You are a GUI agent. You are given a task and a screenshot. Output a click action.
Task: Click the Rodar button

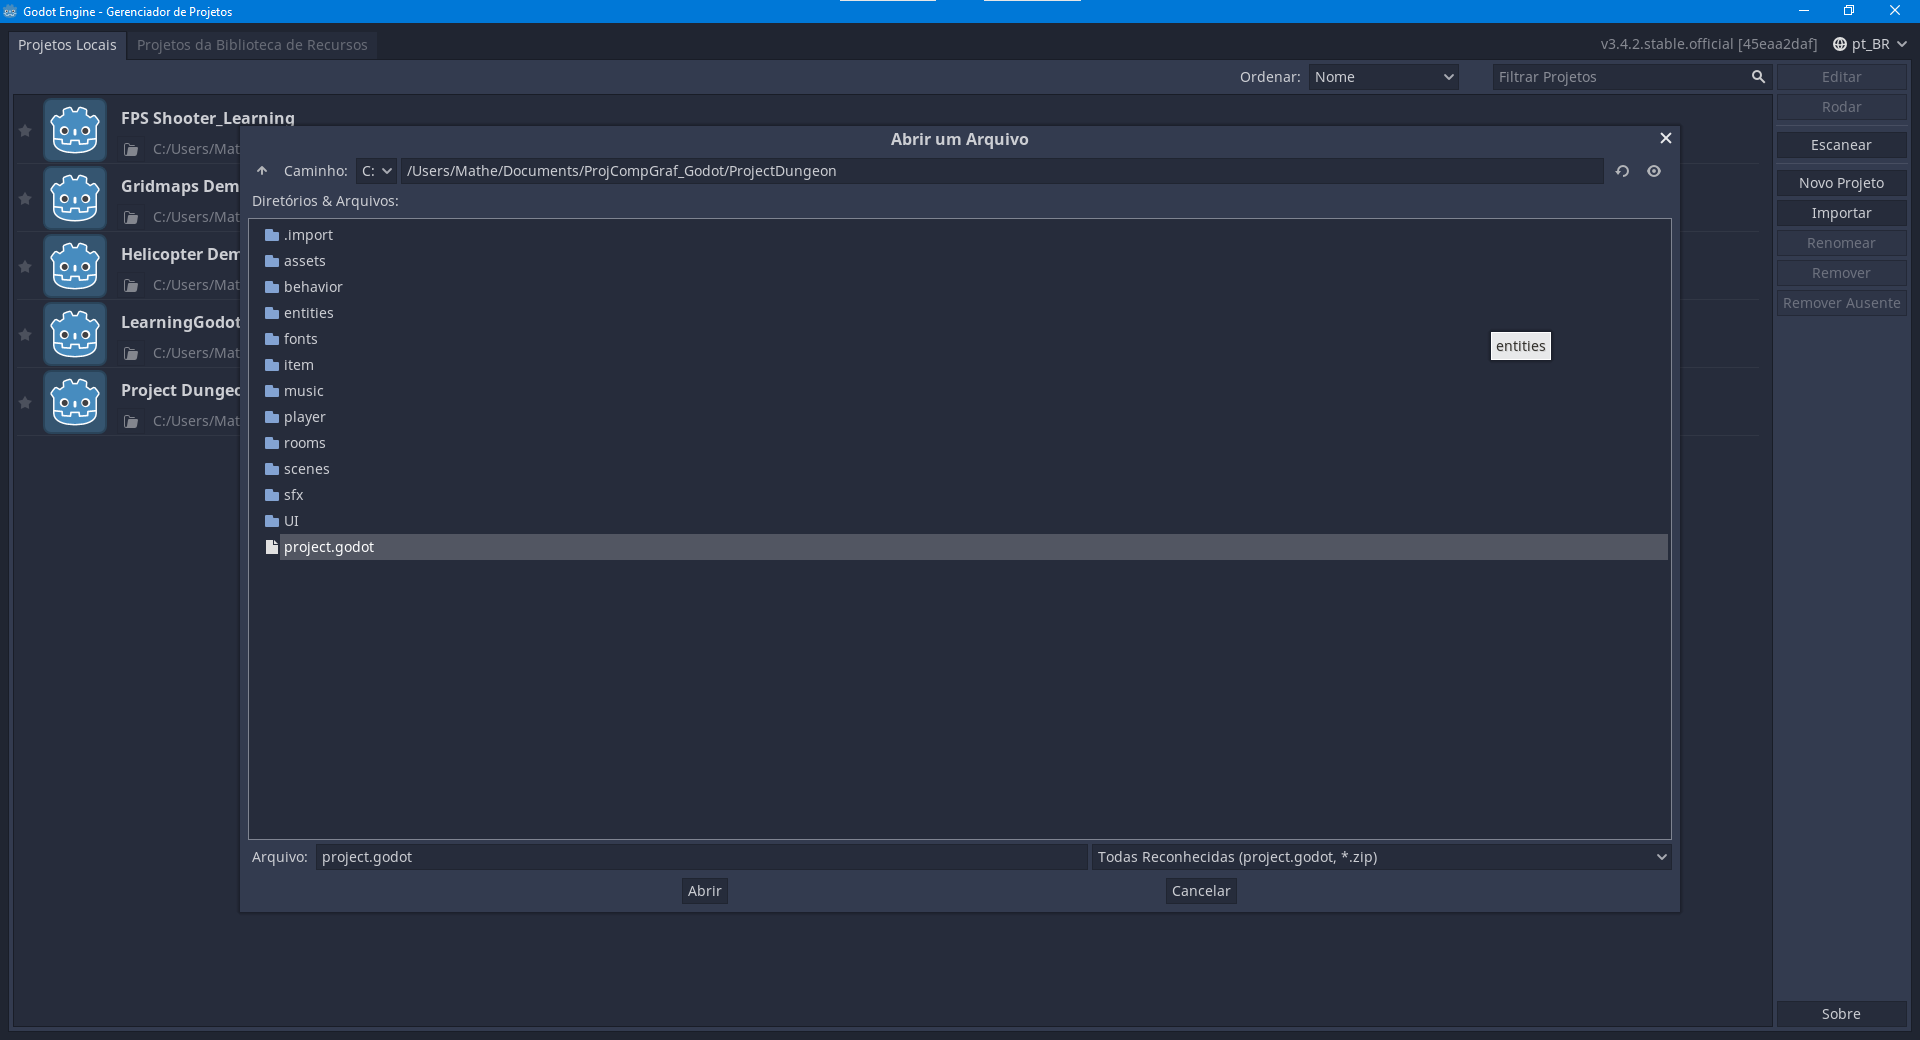1841,107
